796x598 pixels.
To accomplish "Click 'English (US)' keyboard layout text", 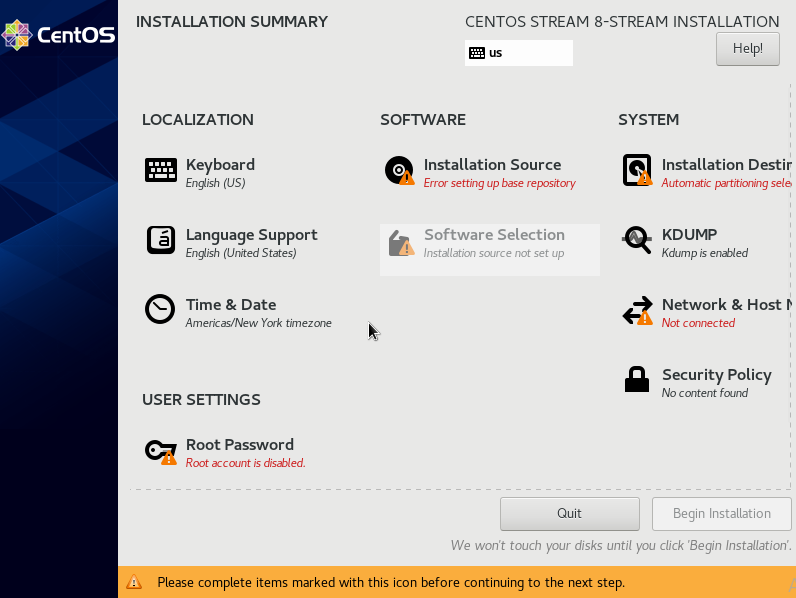I will pyautogui.click(x=215, y=183).
